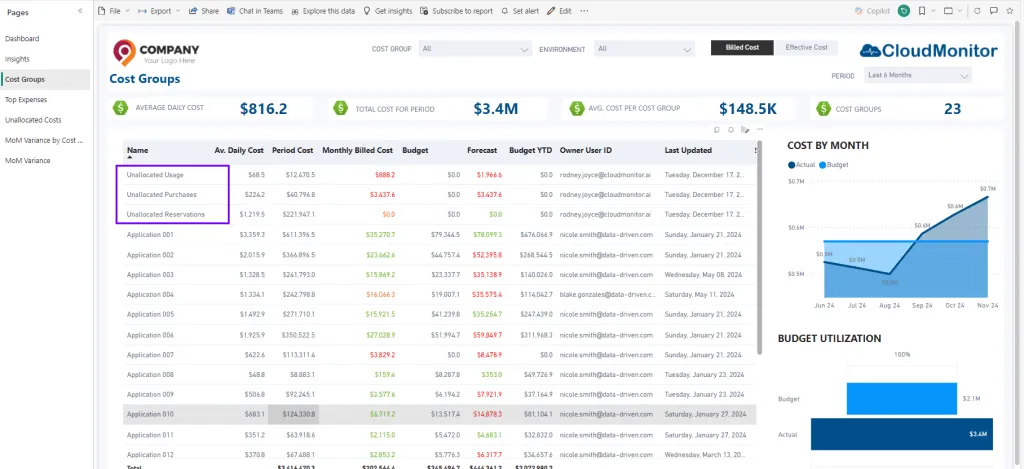The image size is (1024, 469).
Task: Click blake.gonzales owner cell for Application 004
Action: (606, 295)
